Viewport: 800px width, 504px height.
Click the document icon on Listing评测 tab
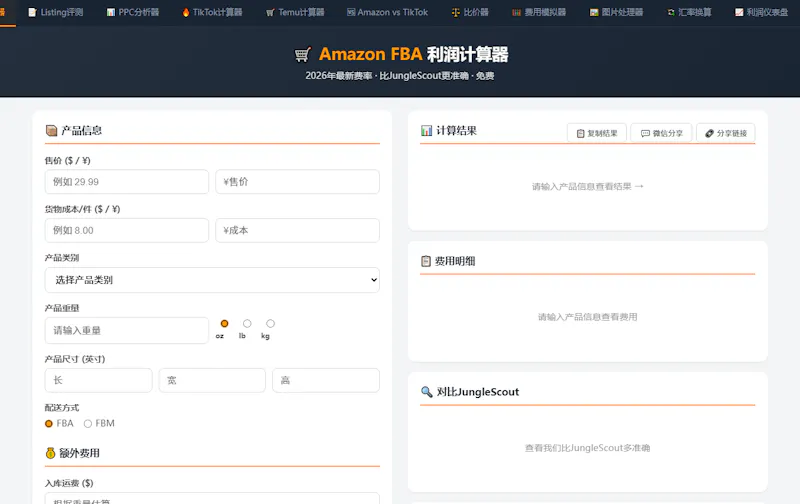click(32, 12)
